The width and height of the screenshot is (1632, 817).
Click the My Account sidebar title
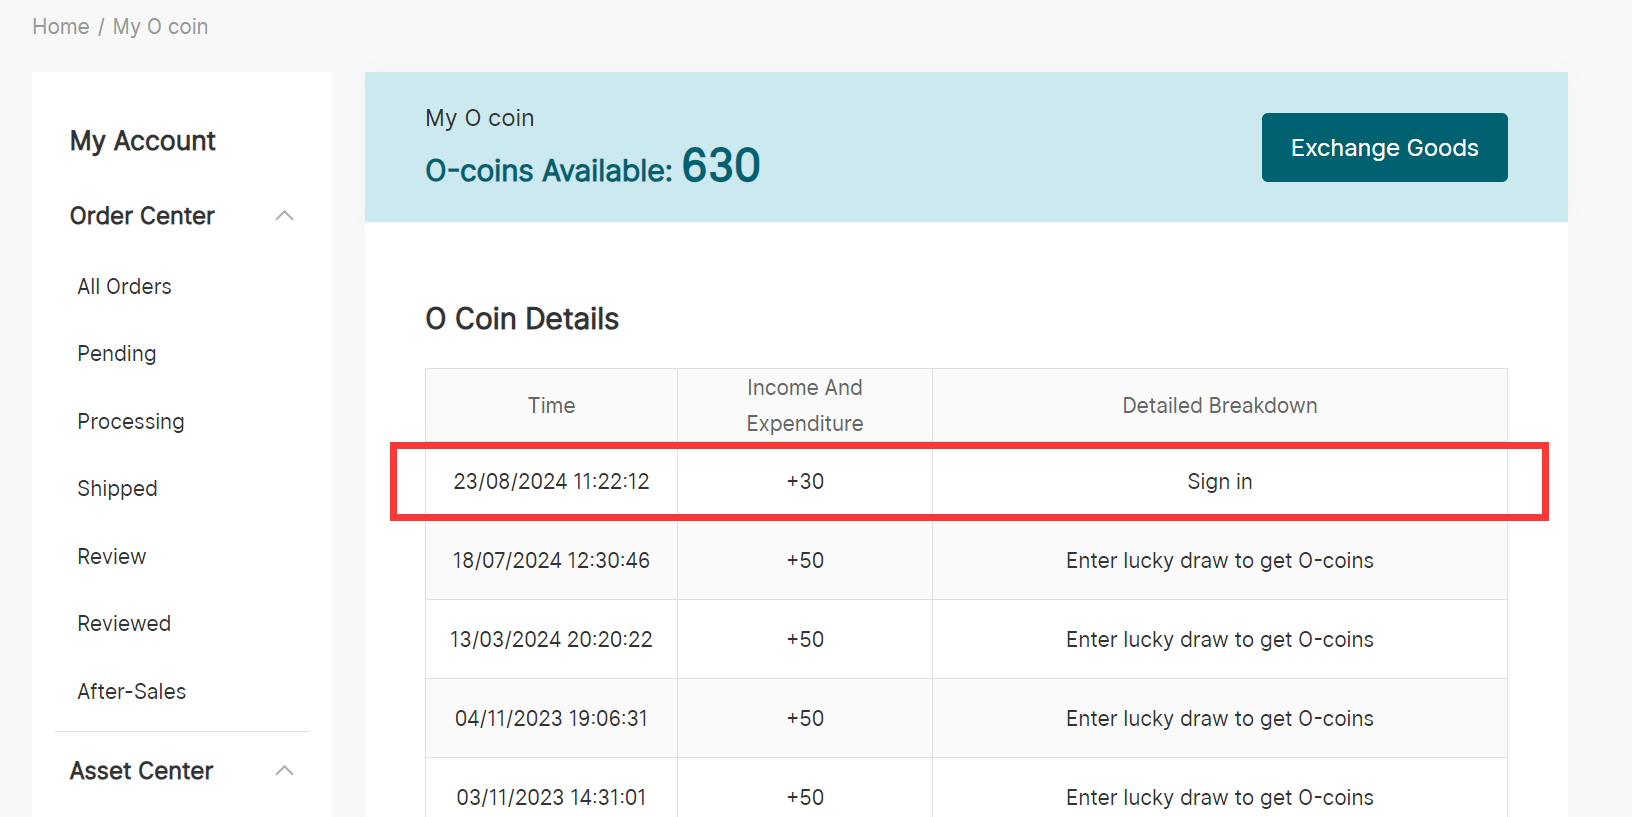143,141
